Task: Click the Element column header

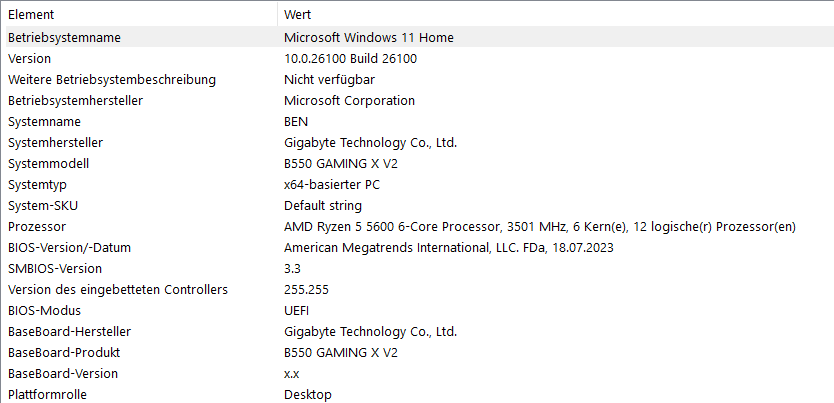Action: click(31, 15)
